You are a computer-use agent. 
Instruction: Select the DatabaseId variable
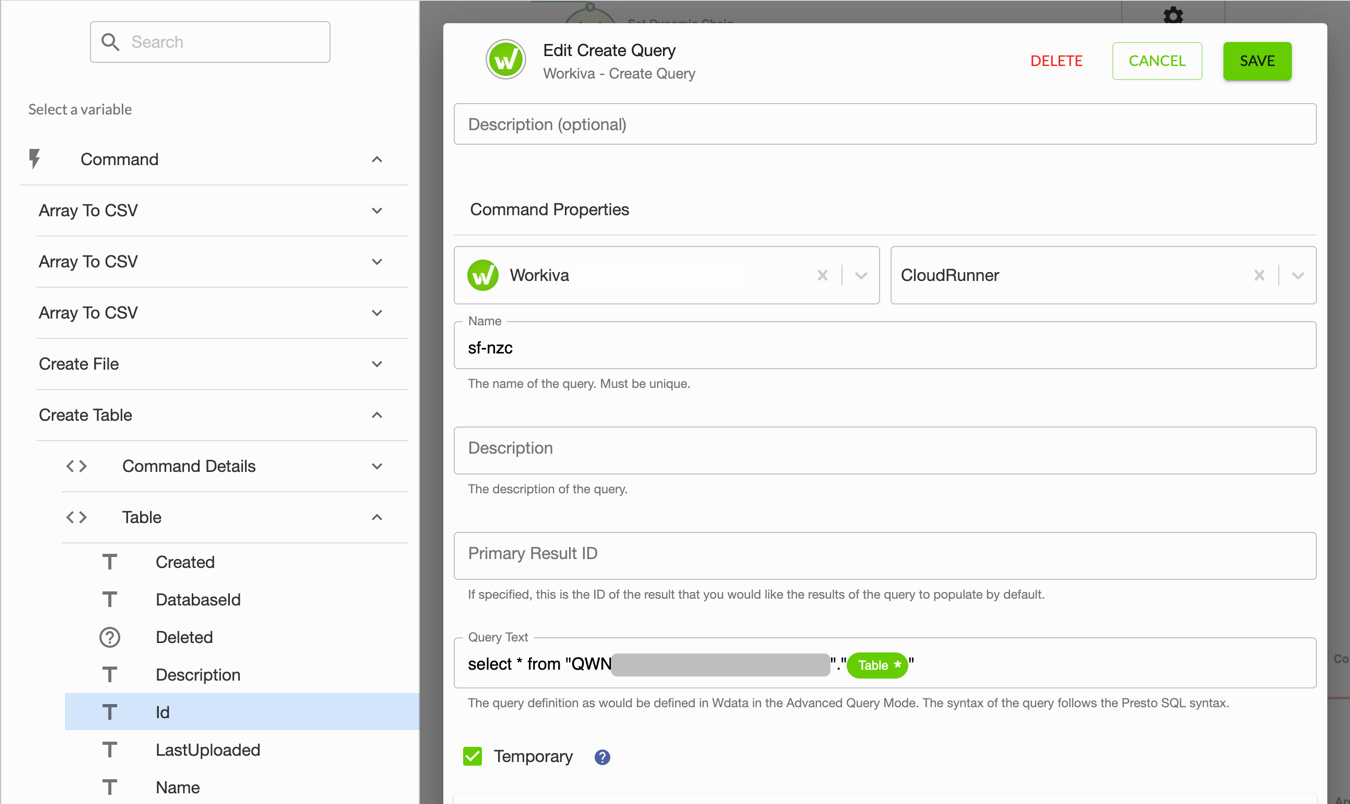[198, 599]
